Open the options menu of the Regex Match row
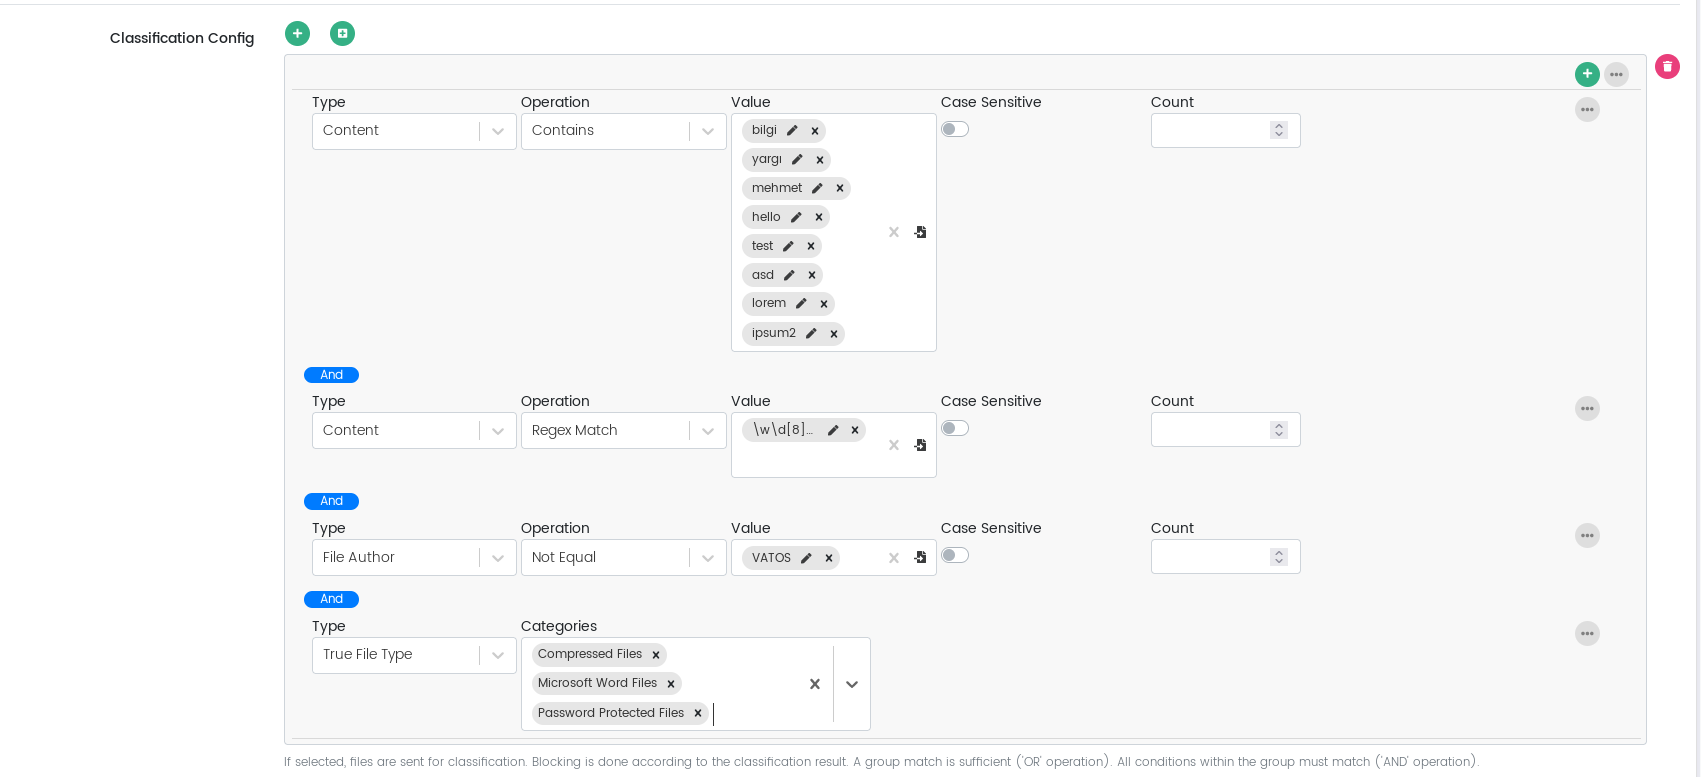This screenshot has width=1701, height=777. [1587, 409]
